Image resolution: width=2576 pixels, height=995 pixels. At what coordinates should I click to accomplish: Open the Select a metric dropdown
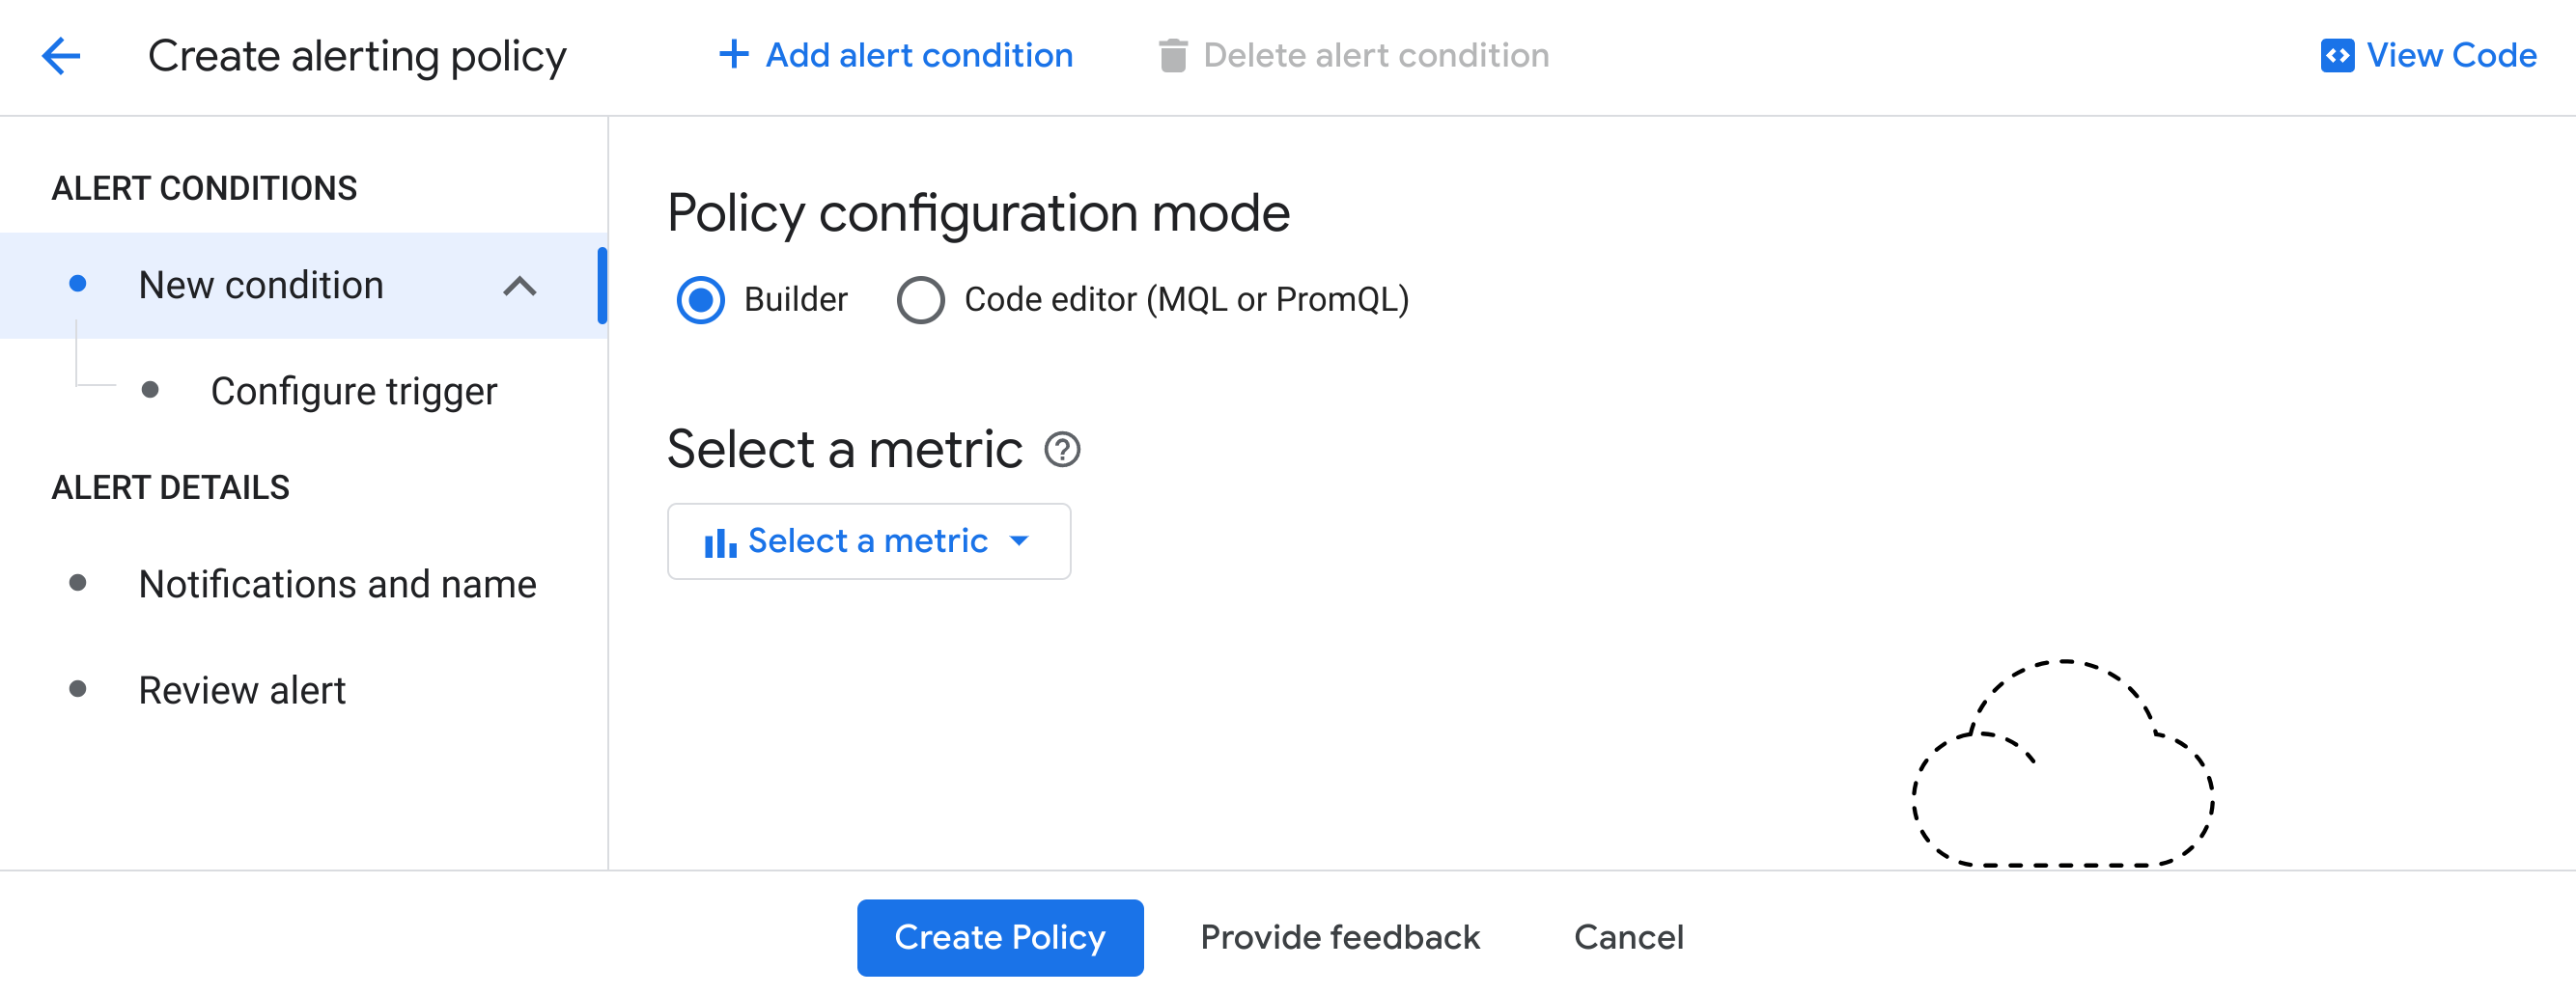pos(868,541)
